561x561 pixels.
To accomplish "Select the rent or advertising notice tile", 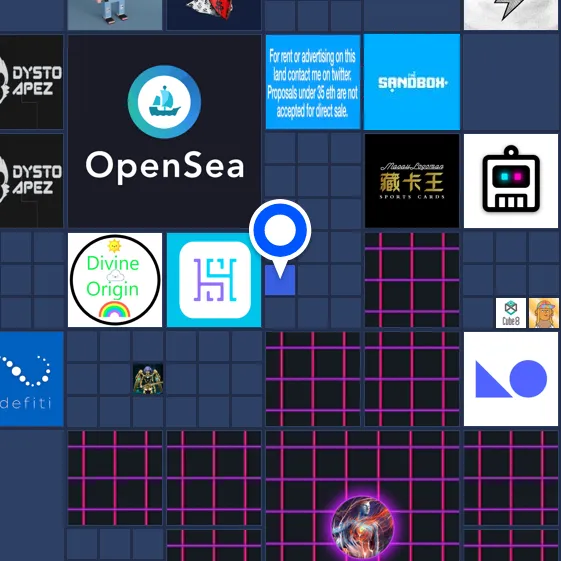I will (x=313, y=82).
